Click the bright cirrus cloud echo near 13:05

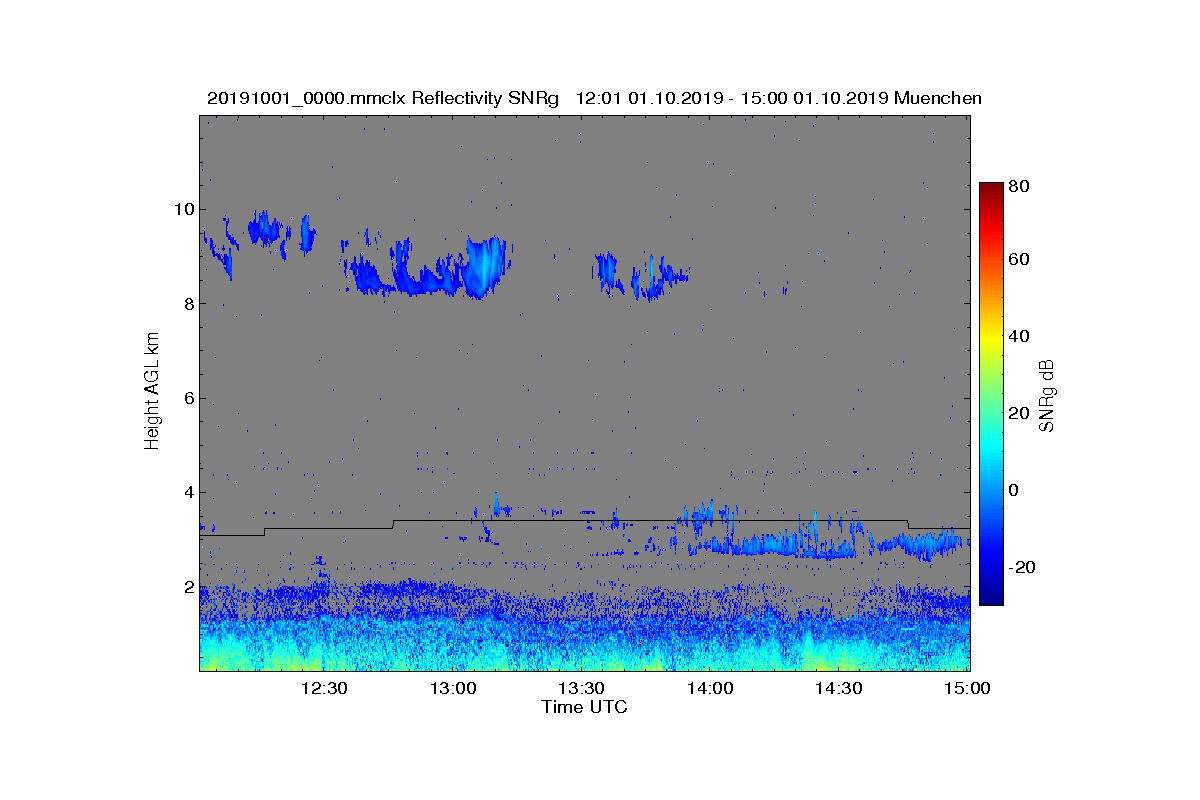click(485, 267)
